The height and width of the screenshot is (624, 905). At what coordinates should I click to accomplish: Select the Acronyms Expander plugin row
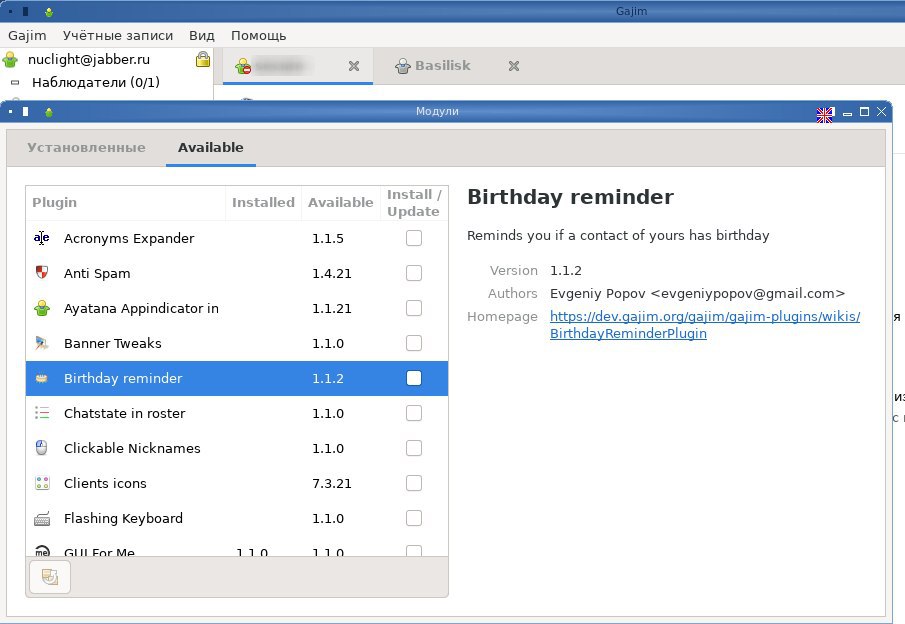coord(237,238)
